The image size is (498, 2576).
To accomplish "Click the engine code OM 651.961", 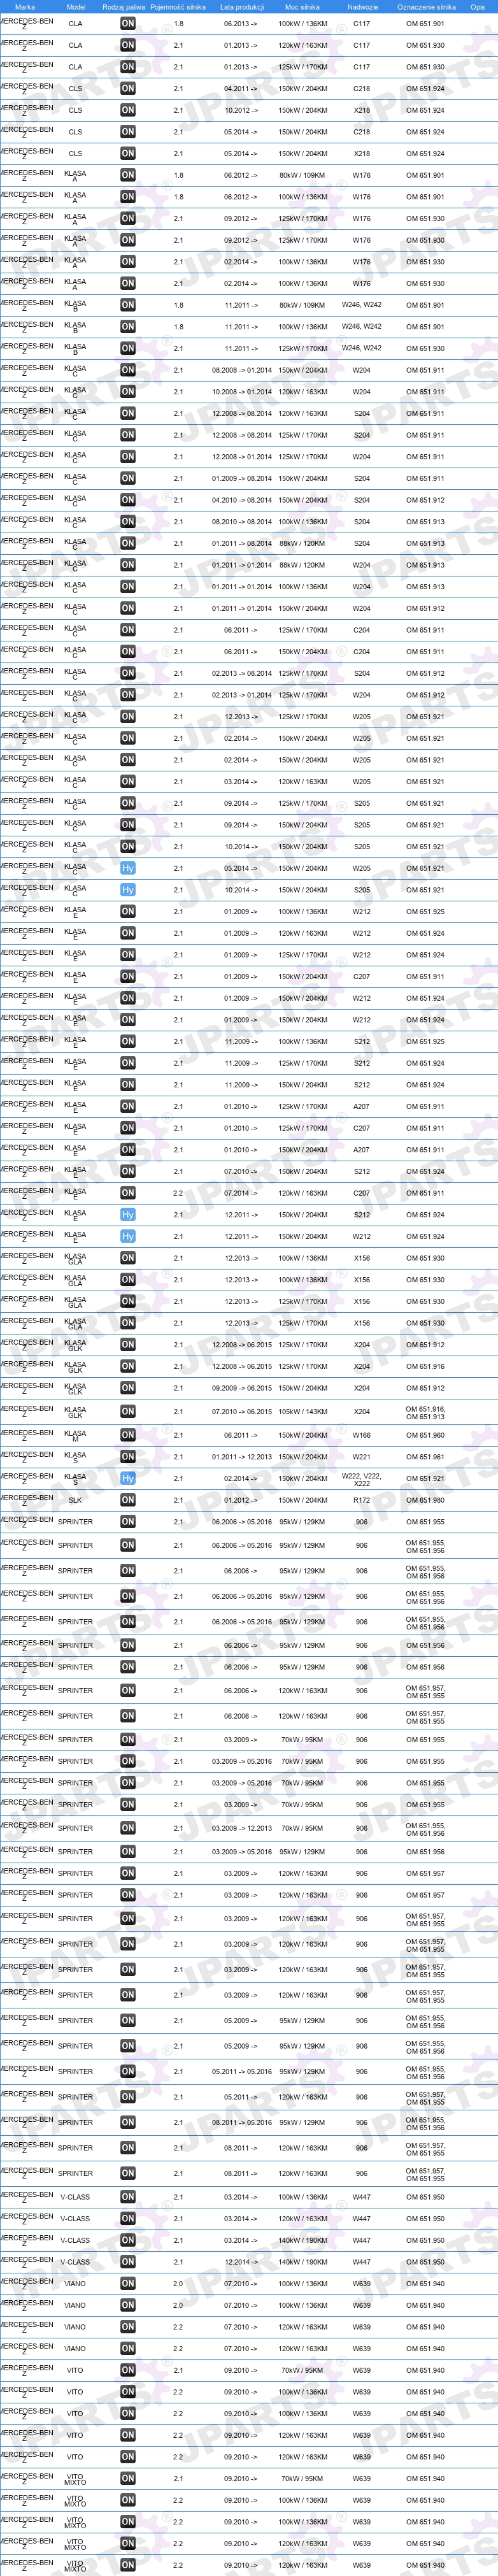I will [x=426, y=1457].
